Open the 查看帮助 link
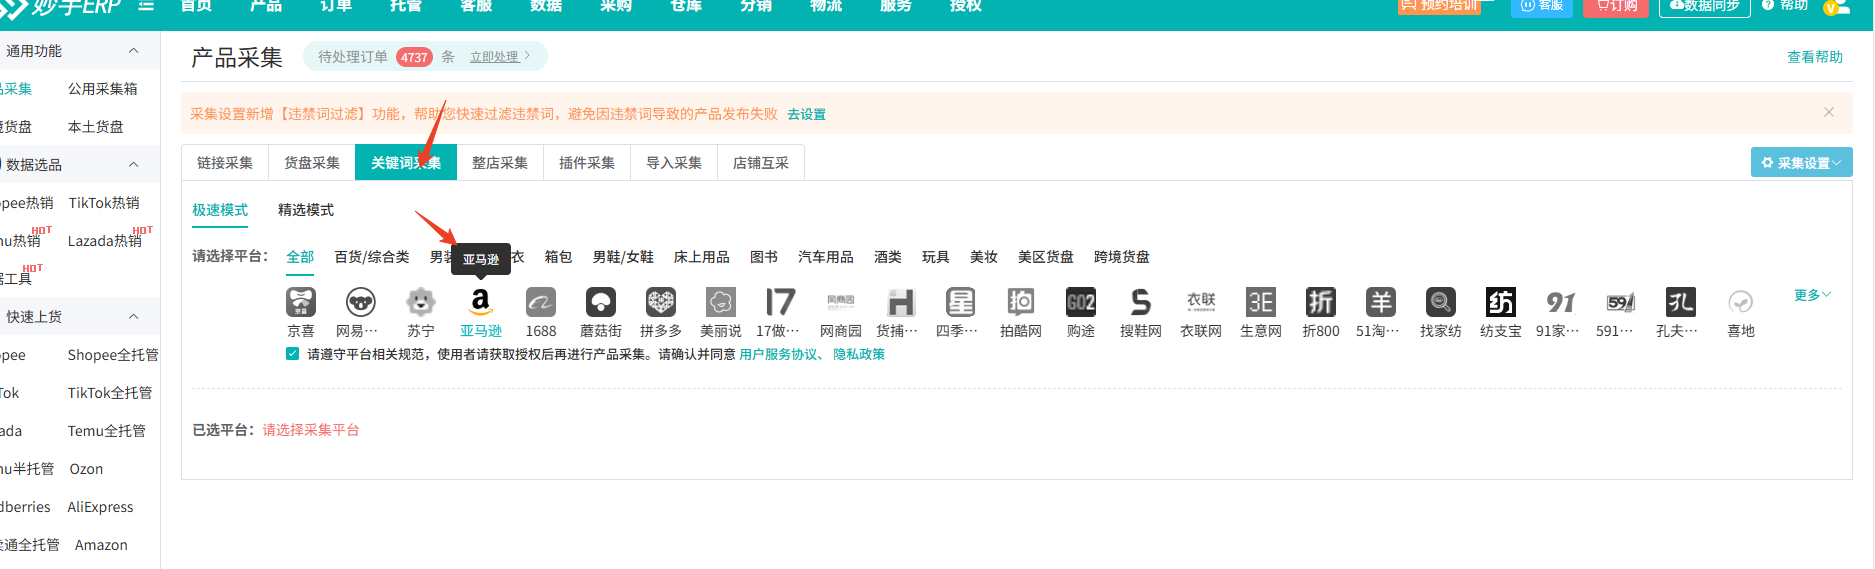Image resolution: width=1875 pixels, height=569 pixels. (x=1815, y=57)
